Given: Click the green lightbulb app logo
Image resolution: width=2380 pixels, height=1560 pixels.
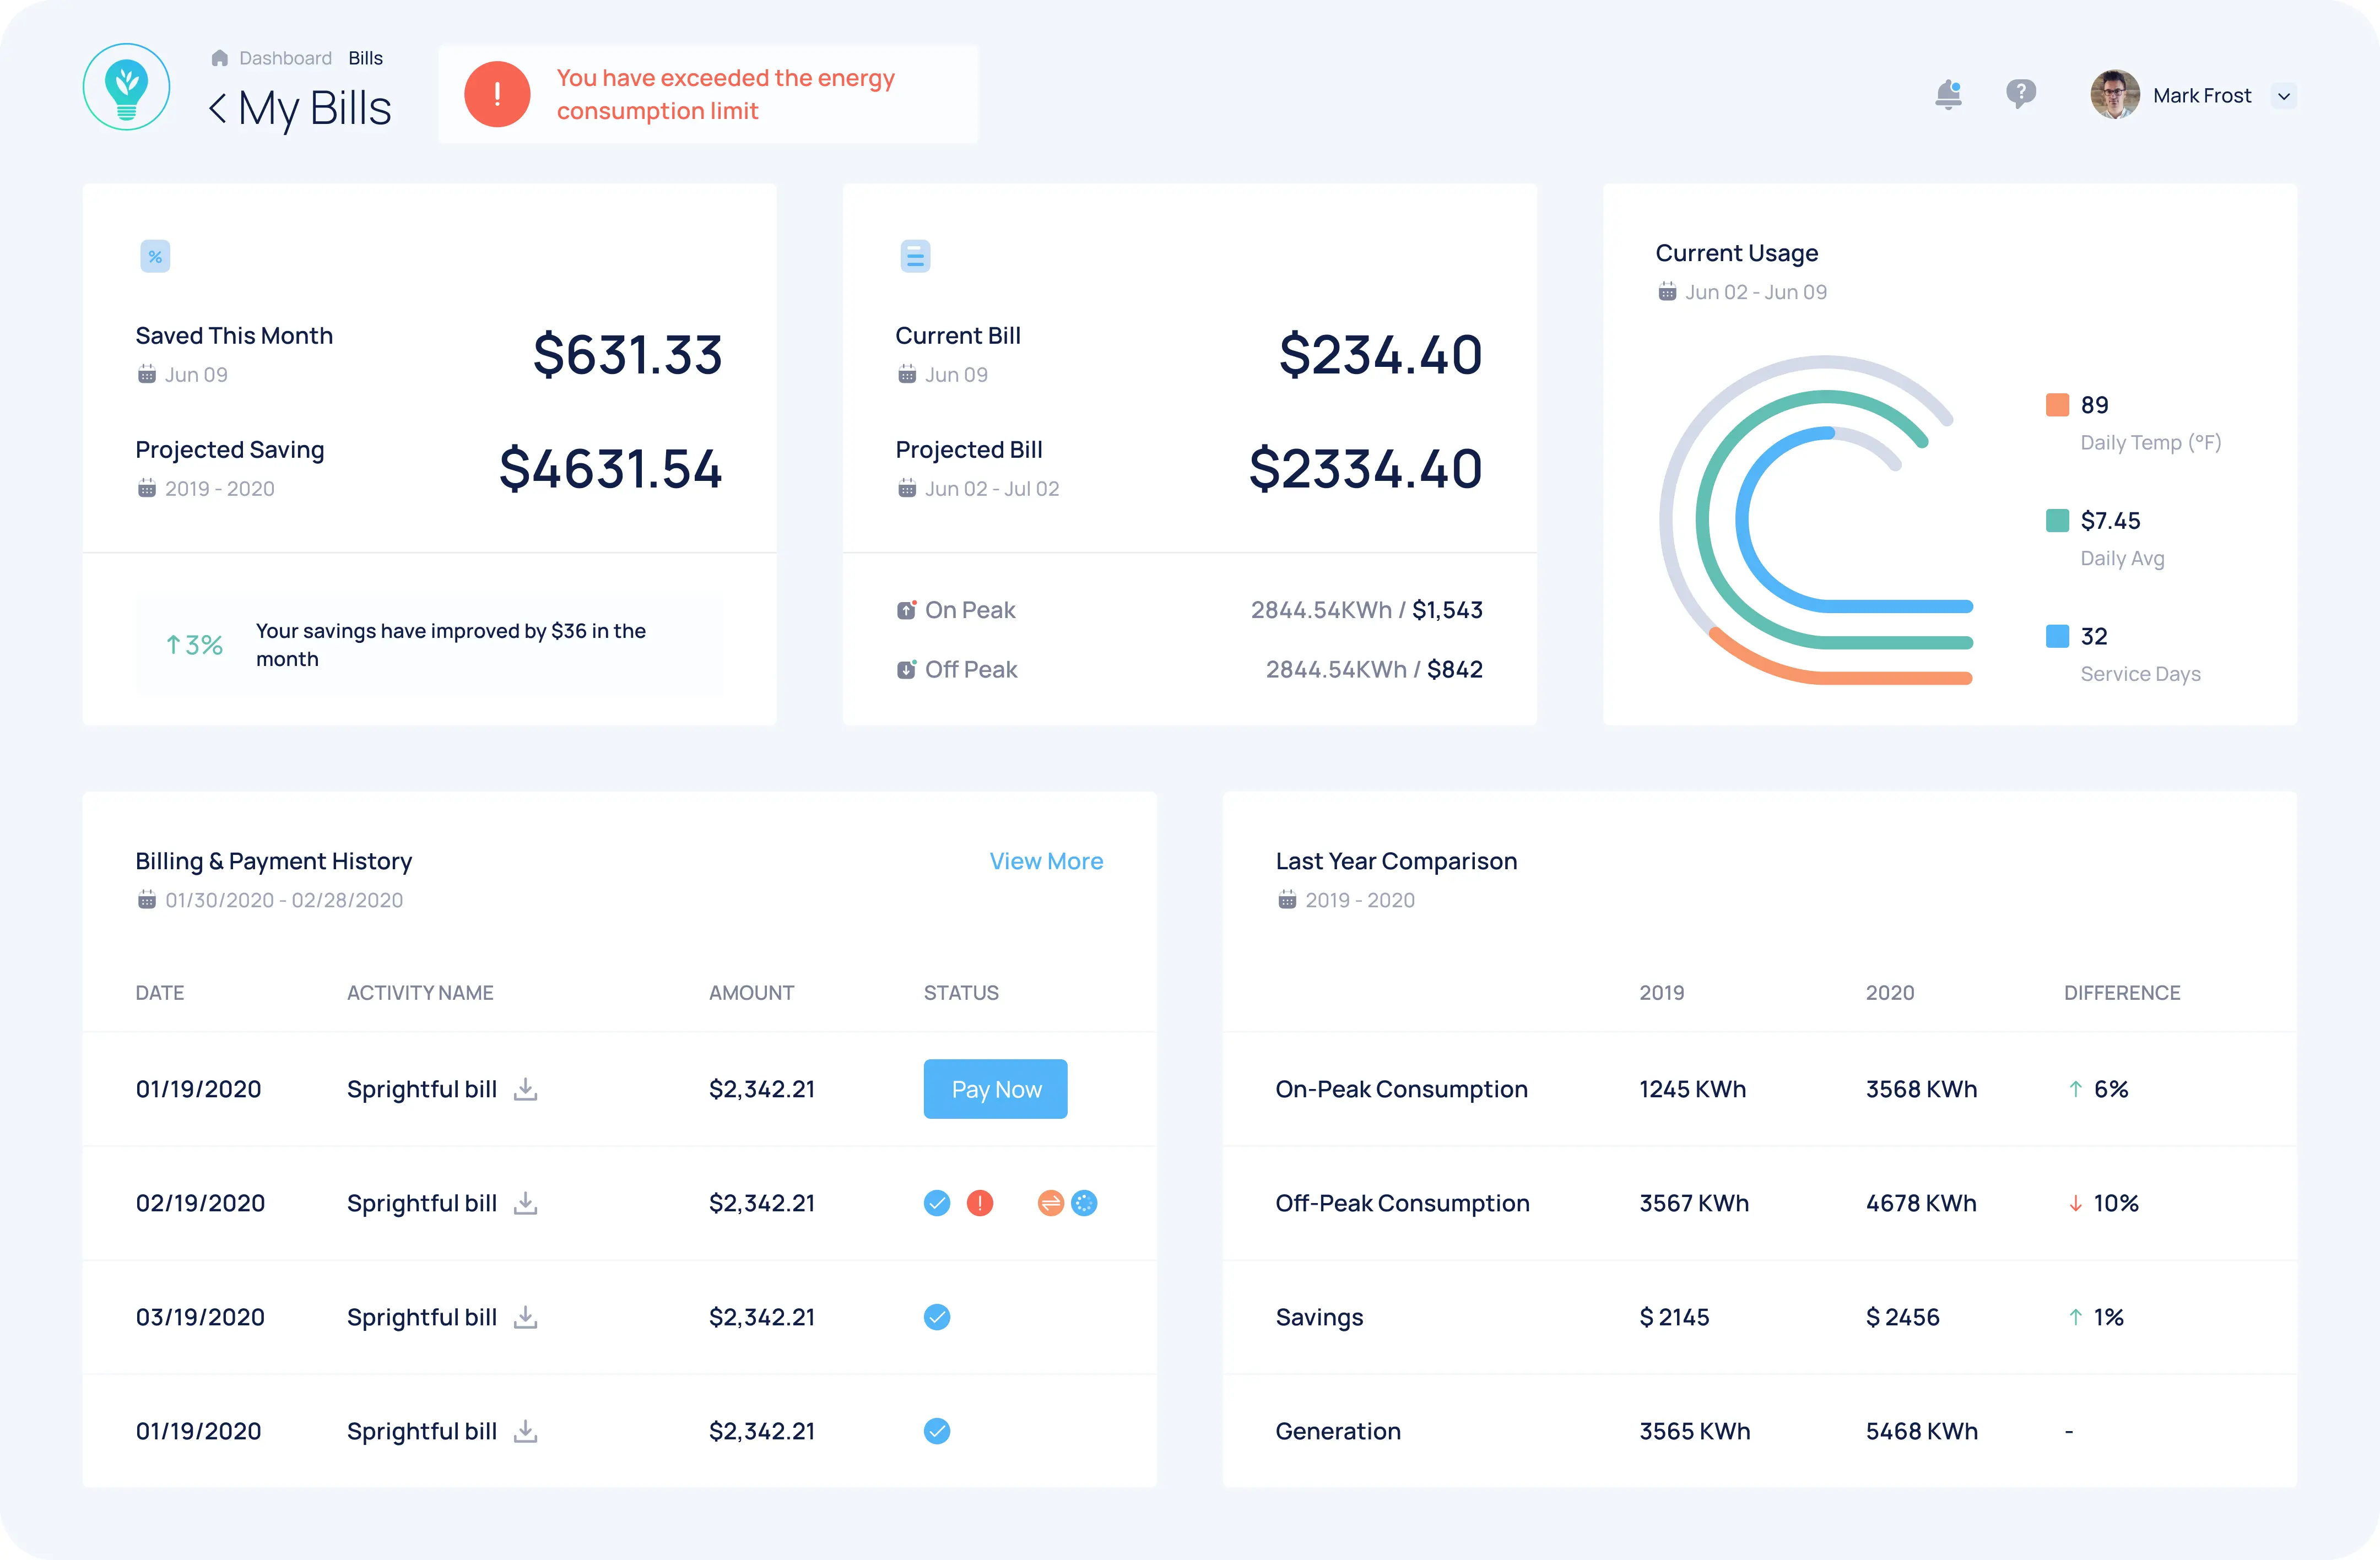Looking at the screenshot, I should tap(126, 87).
